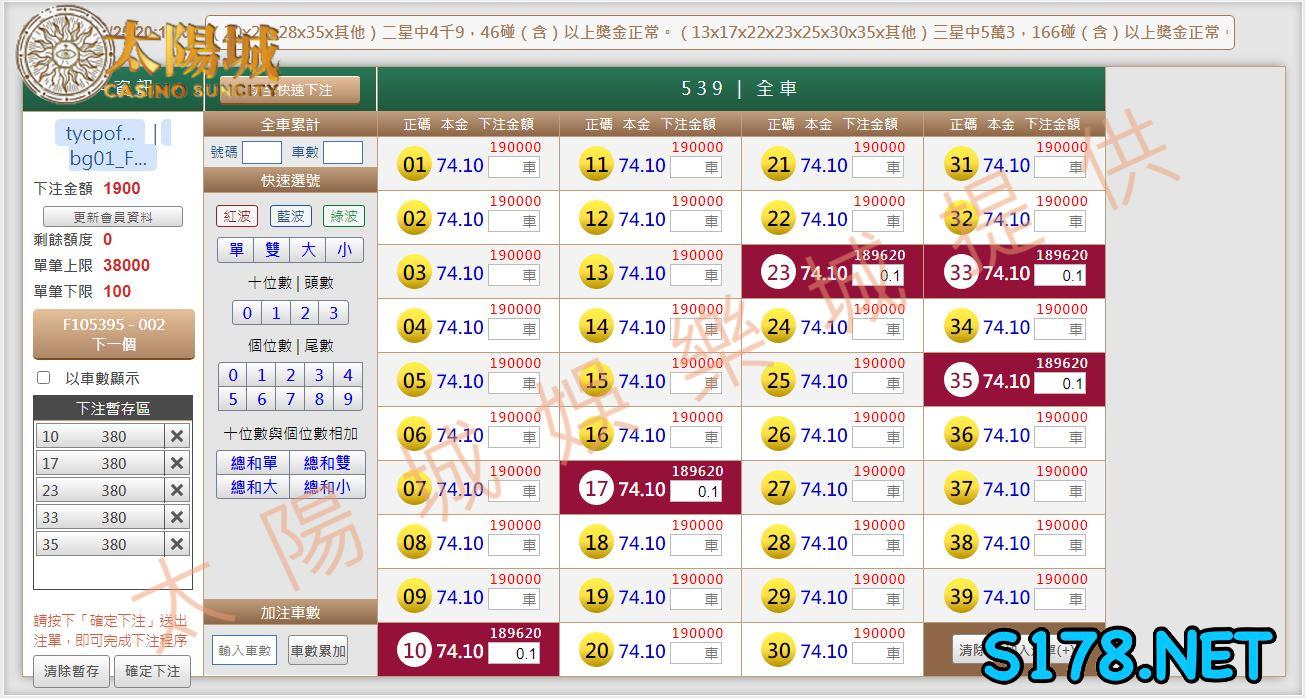
Task: Click 清除暫存 to clear pending bets
Action: coord(71,671)
